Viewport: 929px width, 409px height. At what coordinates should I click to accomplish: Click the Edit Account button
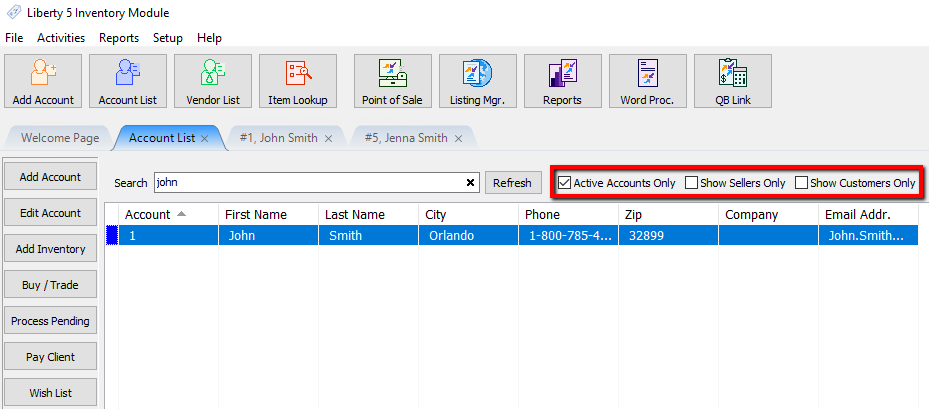pyautogui.click(x=50, y=213)
